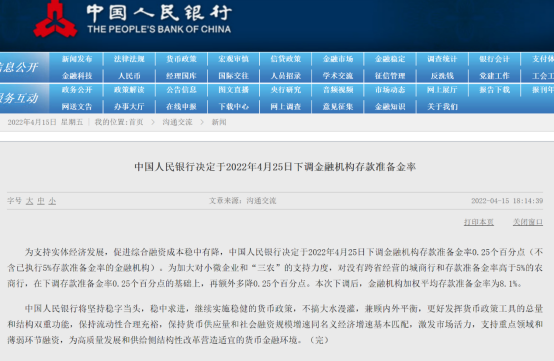Click 沟通交流 breadcrumb link
The image size is (554, 361).
(x=177, y=122)
